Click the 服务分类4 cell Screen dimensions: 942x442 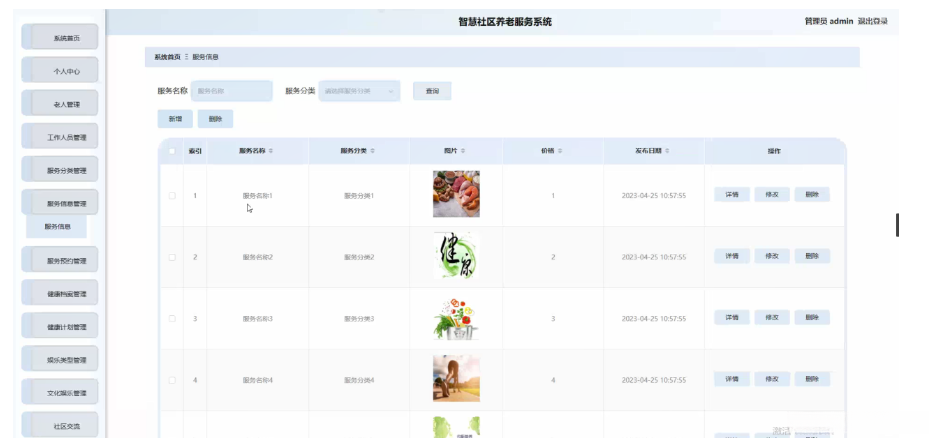tap(359, 380)
